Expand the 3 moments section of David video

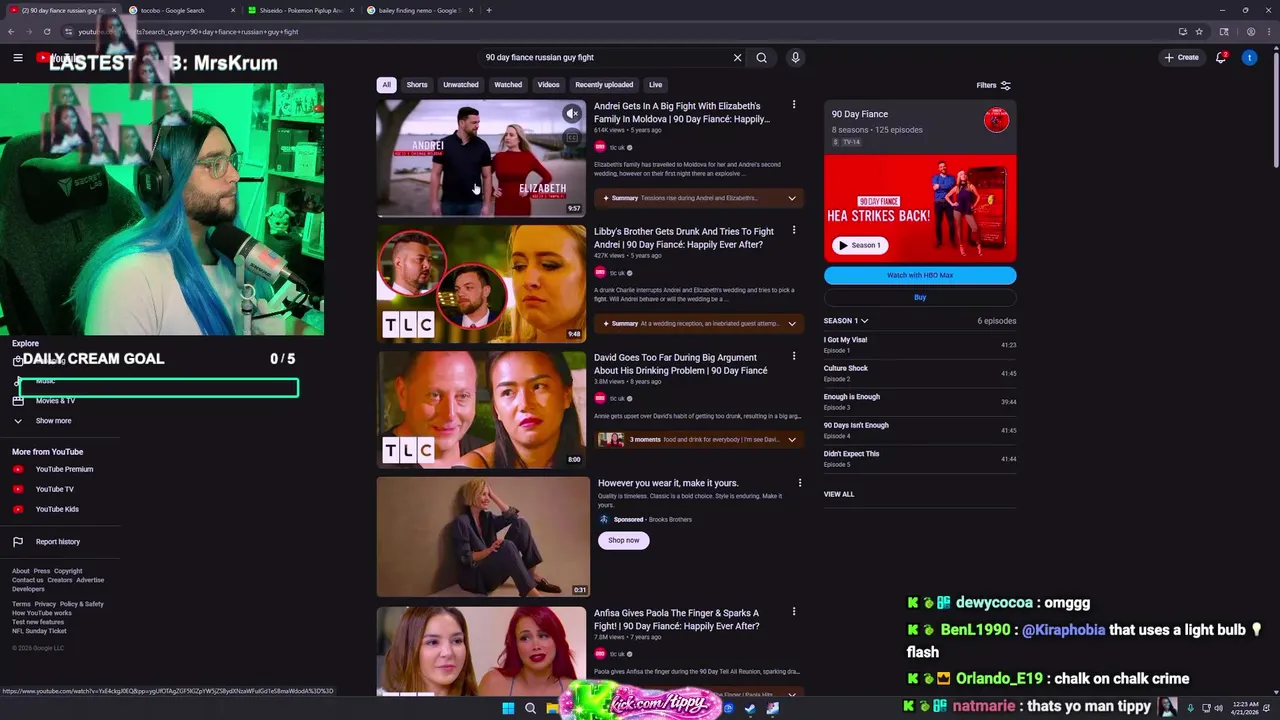click(698, 440)
